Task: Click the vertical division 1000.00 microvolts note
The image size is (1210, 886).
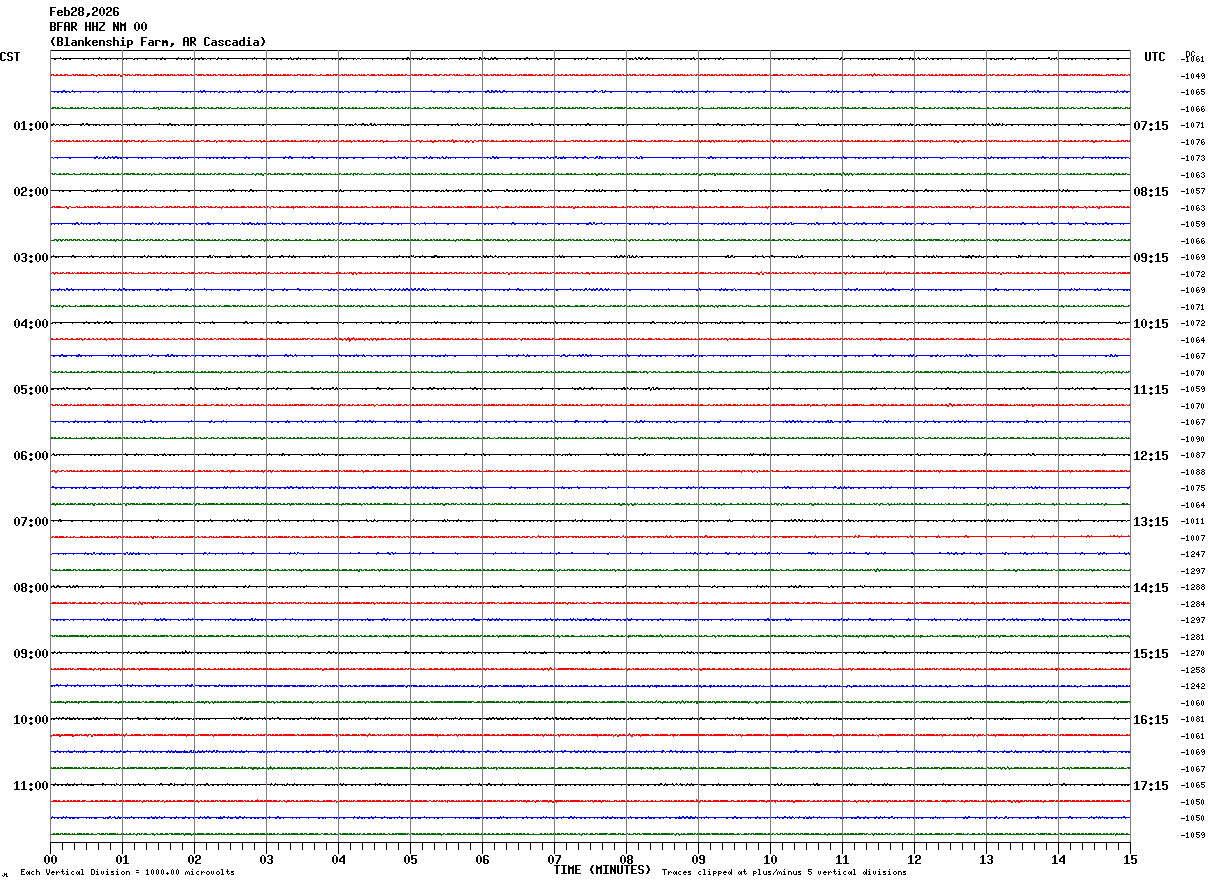Action: coord(127,872)
